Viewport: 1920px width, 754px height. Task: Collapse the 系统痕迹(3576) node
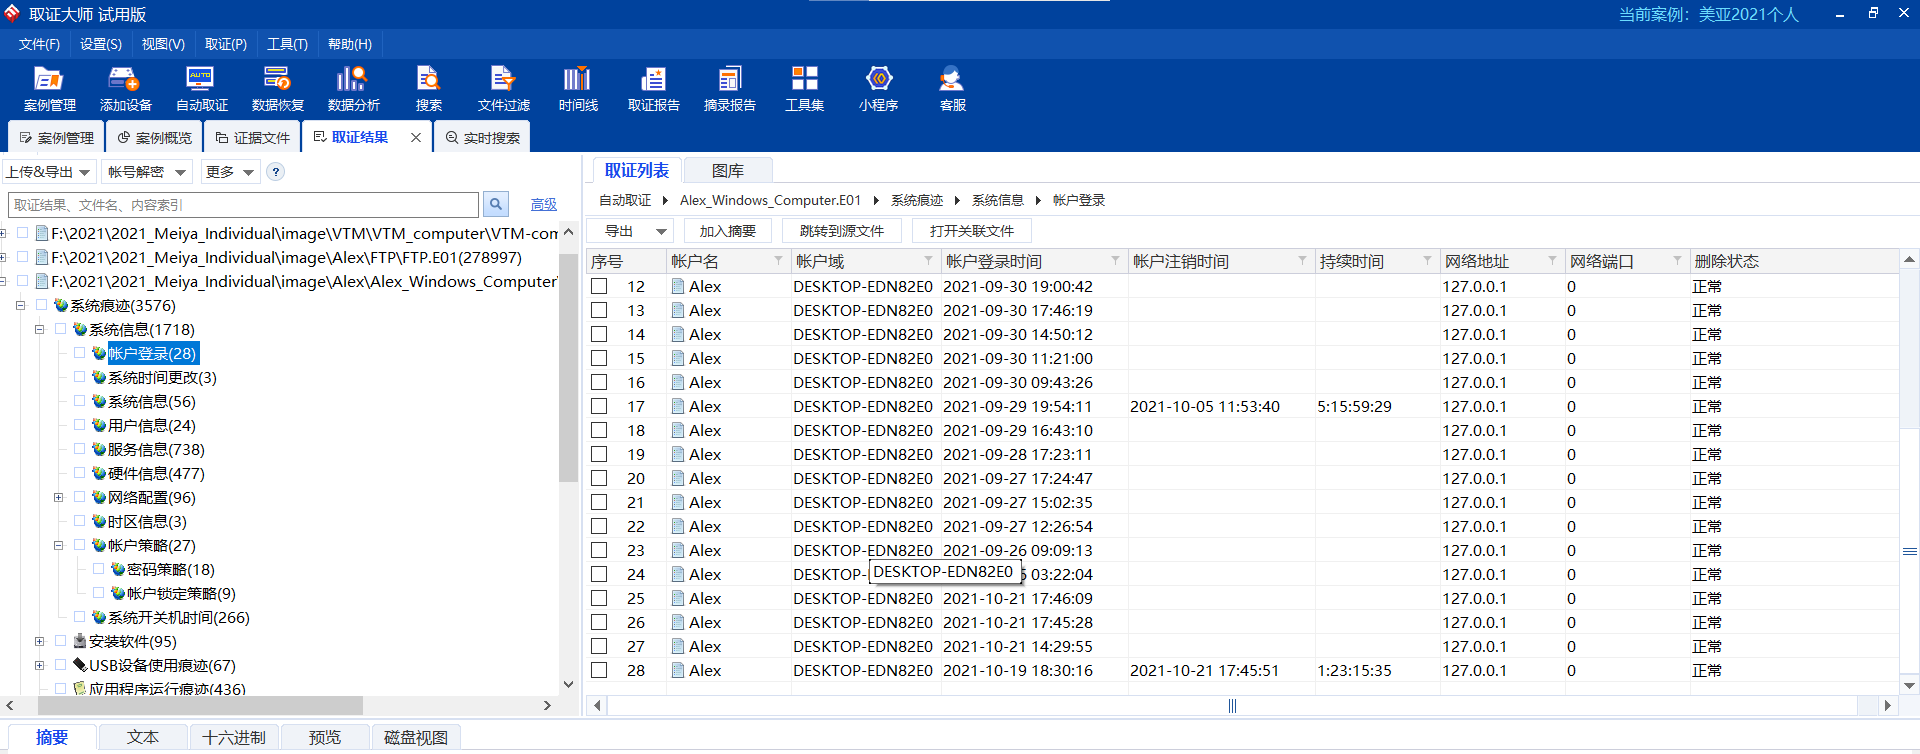pyautogui.click(x=20, y=305)
